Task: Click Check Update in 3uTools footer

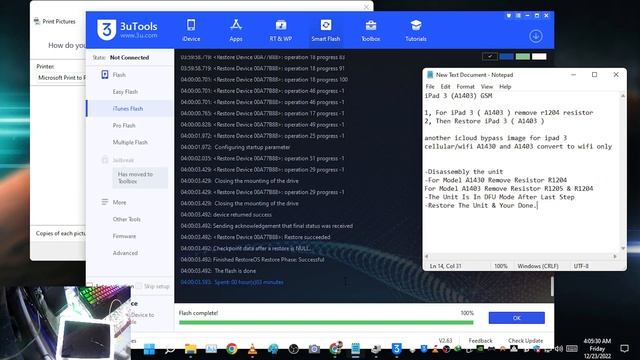Action: pyautogui.click(x=525, y=340)
